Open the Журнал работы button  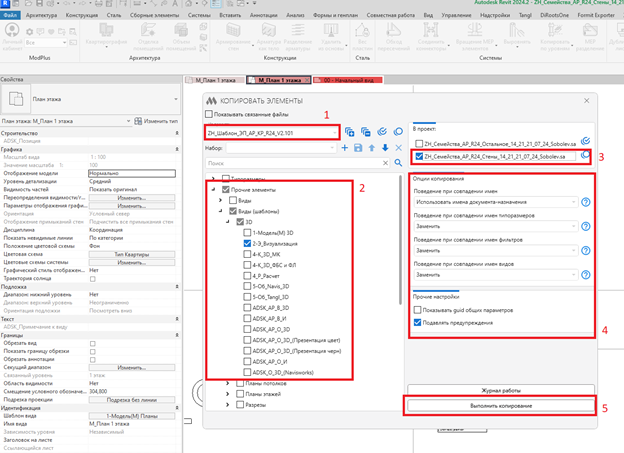click(501, 390)
